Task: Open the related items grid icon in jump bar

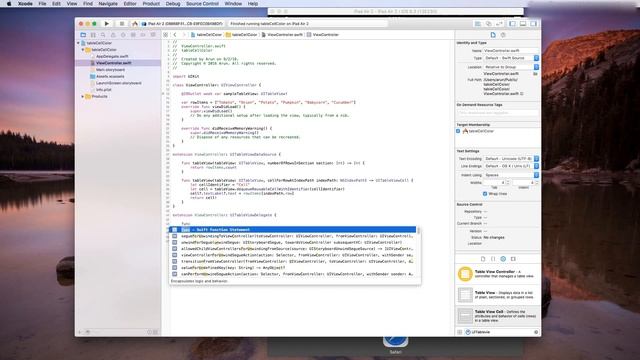Action: (166, 35)
